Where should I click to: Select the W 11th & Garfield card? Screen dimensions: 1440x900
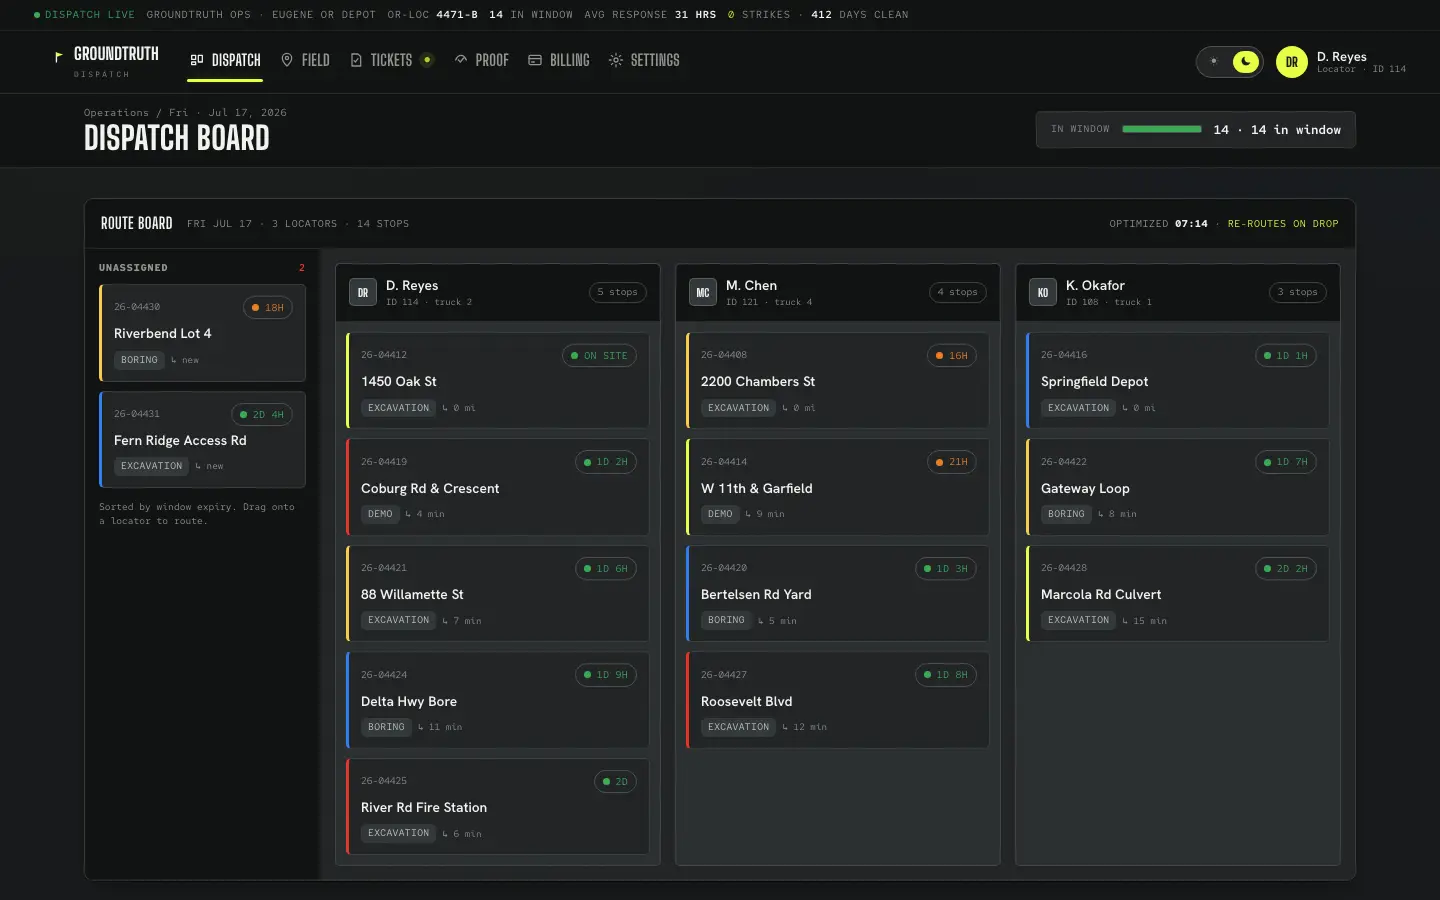(x=838, y=488)
